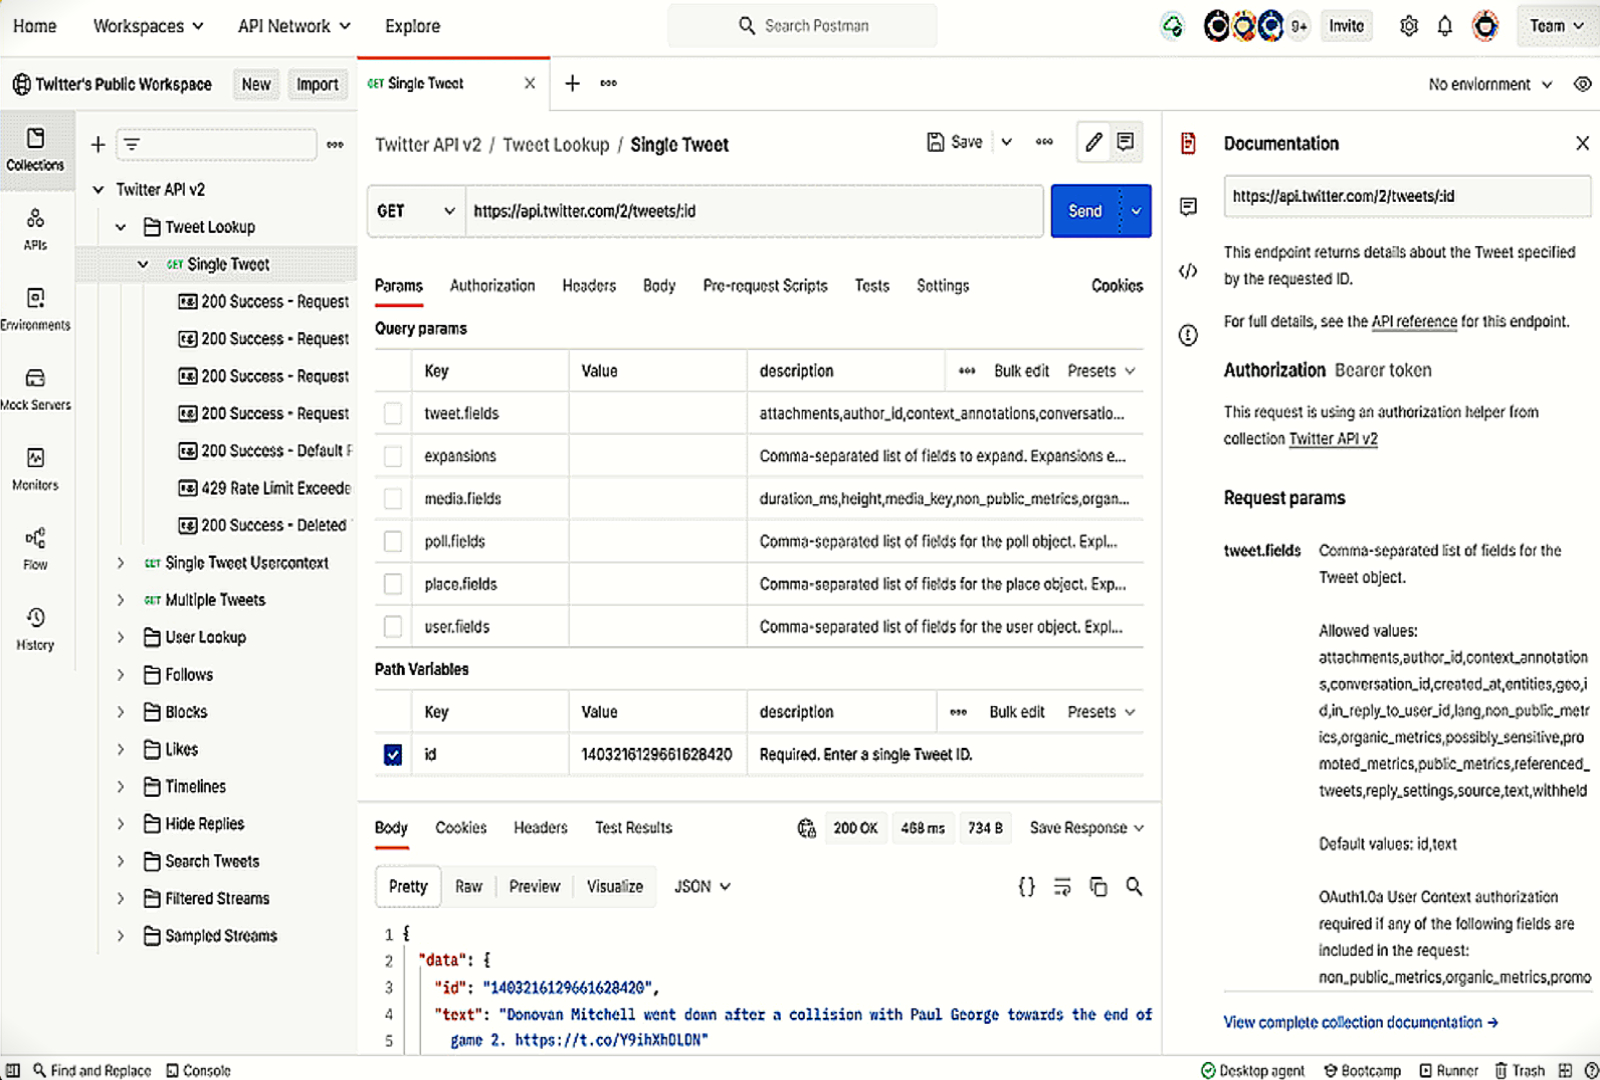
Task: Open the Test Results response tab
Action: 633,828
